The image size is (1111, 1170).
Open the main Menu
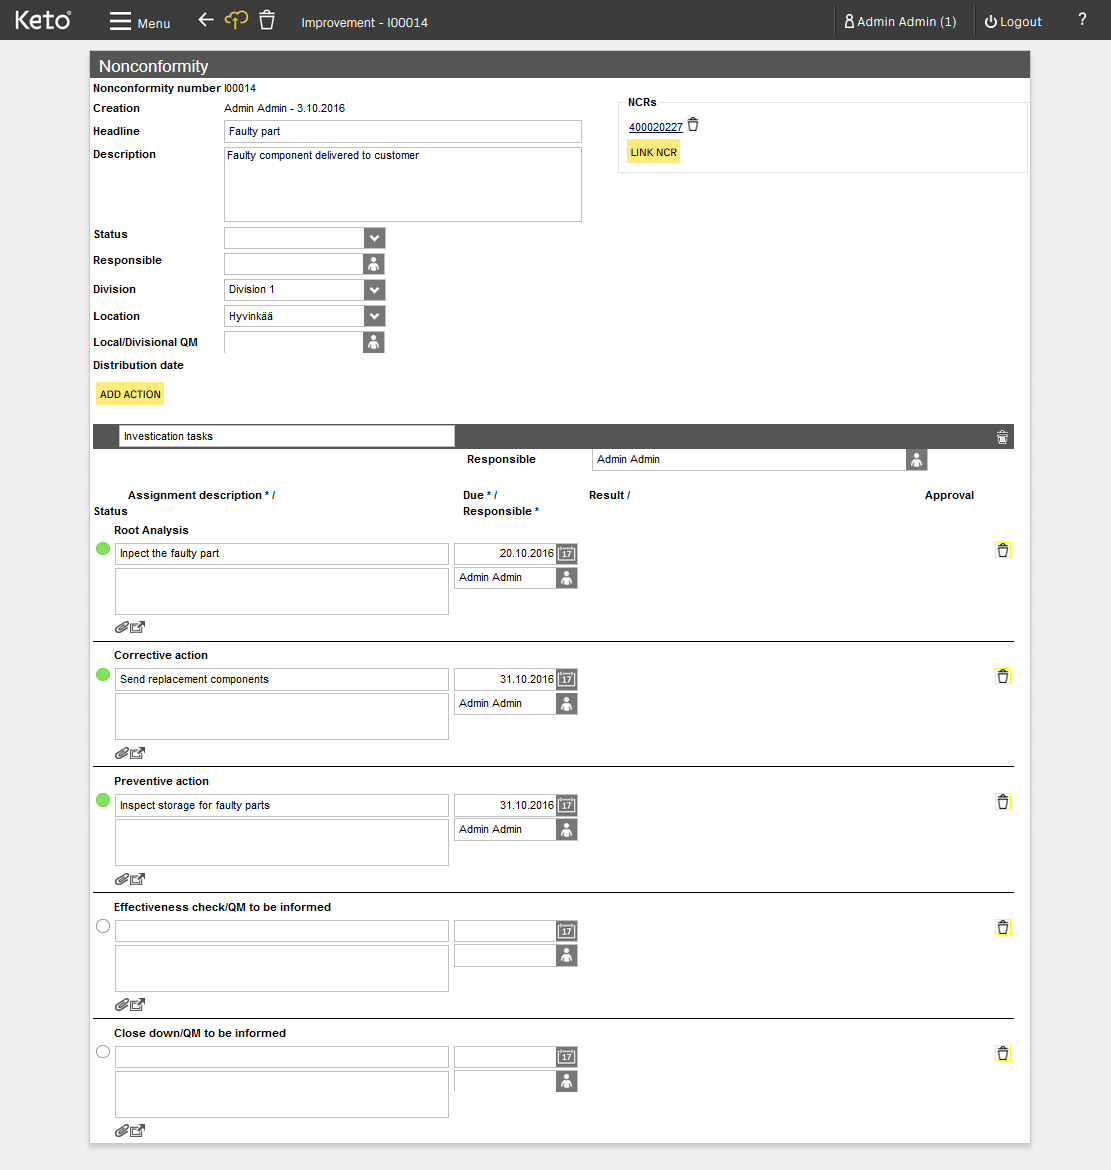pos(140,22)
